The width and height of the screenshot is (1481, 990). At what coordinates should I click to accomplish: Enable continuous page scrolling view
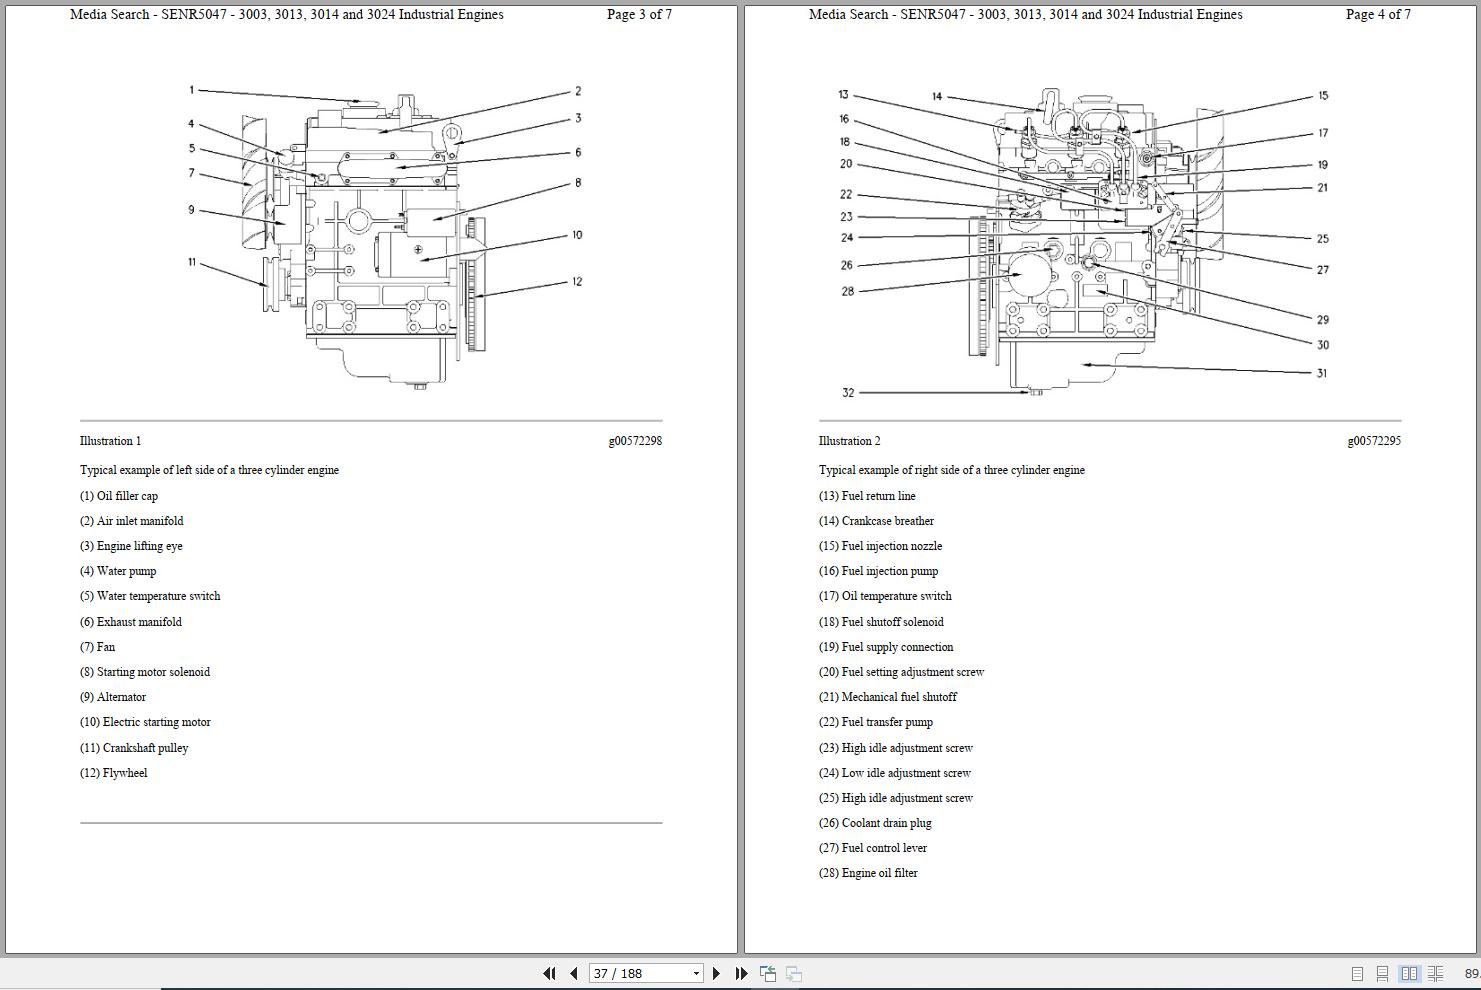tap(1383, 972)
